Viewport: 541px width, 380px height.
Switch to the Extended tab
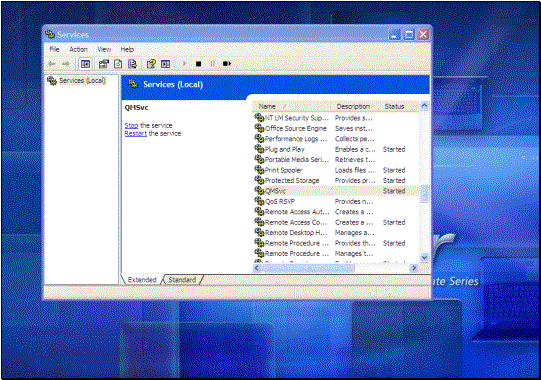(142, 280)
